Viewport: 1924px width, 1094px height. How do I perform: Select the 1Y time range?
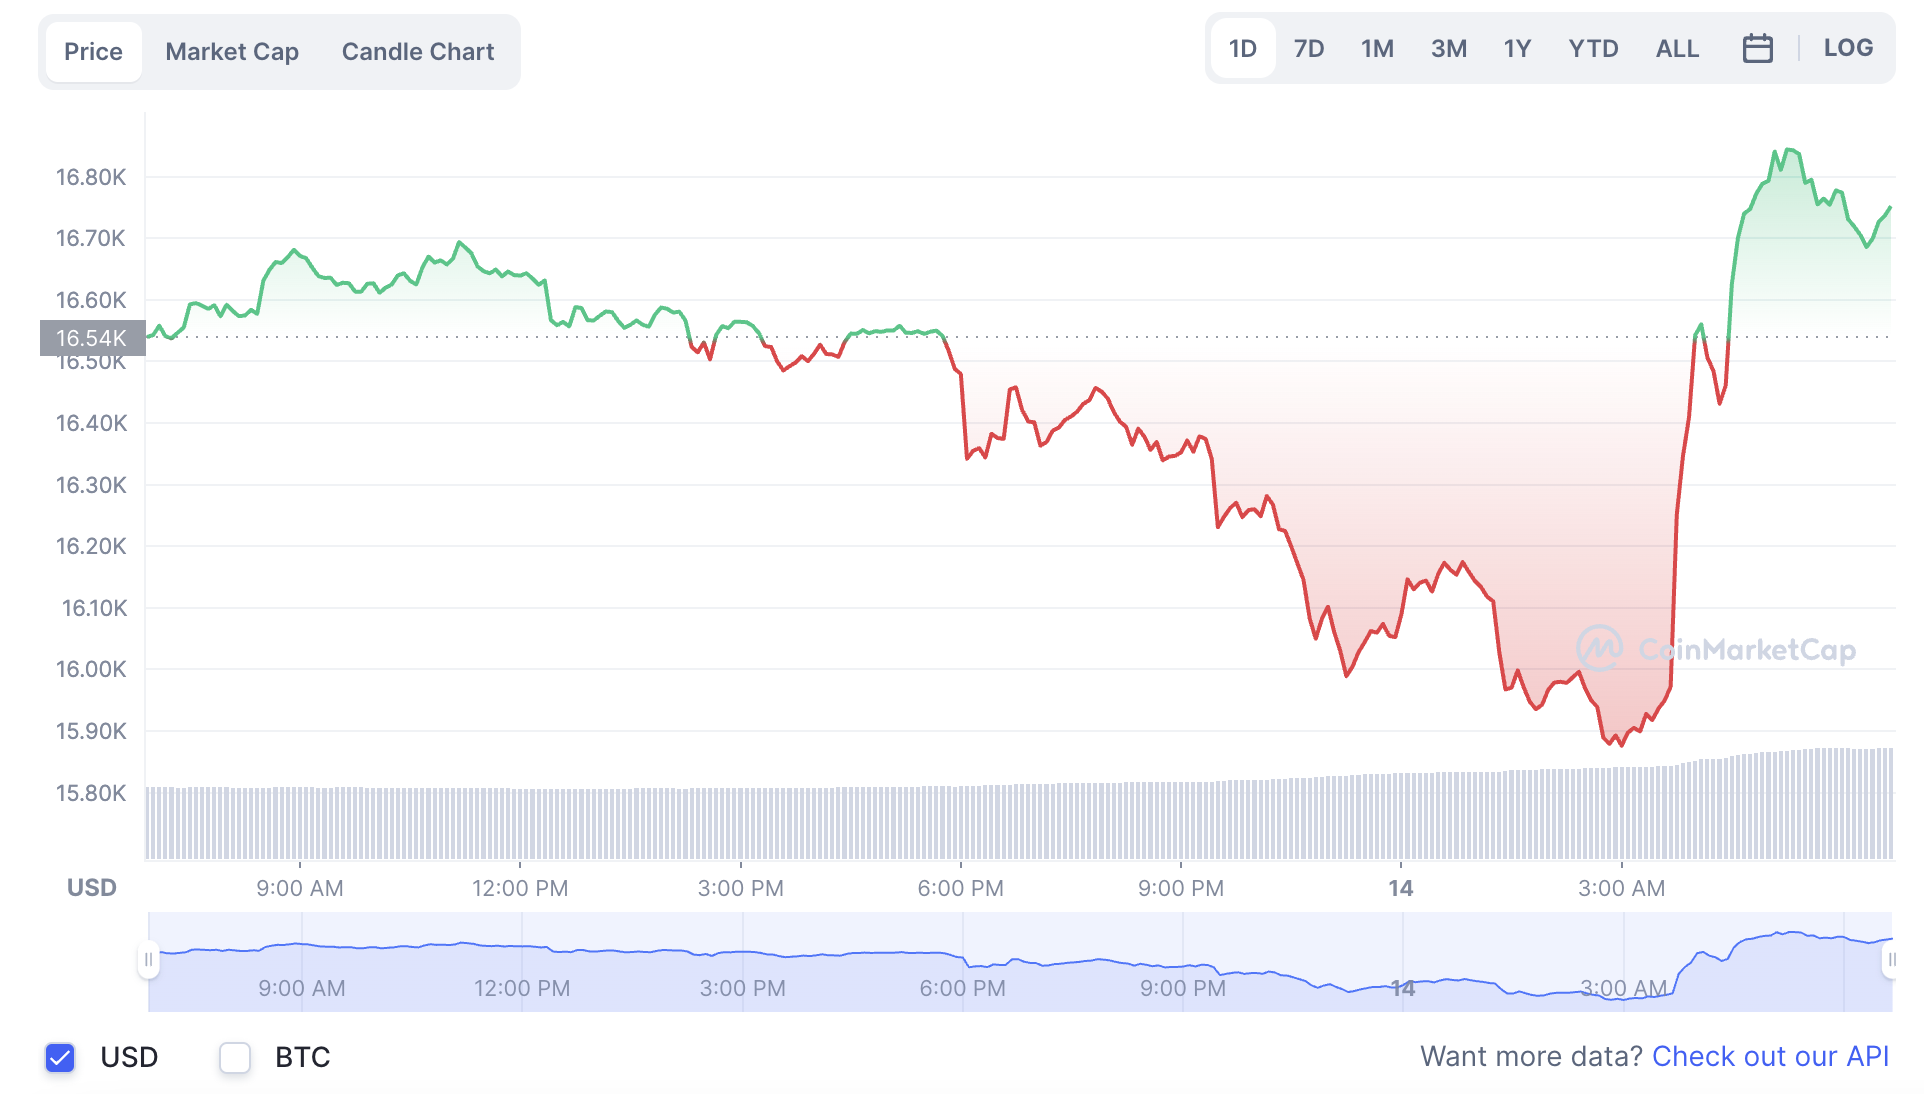click(1517, 49)
